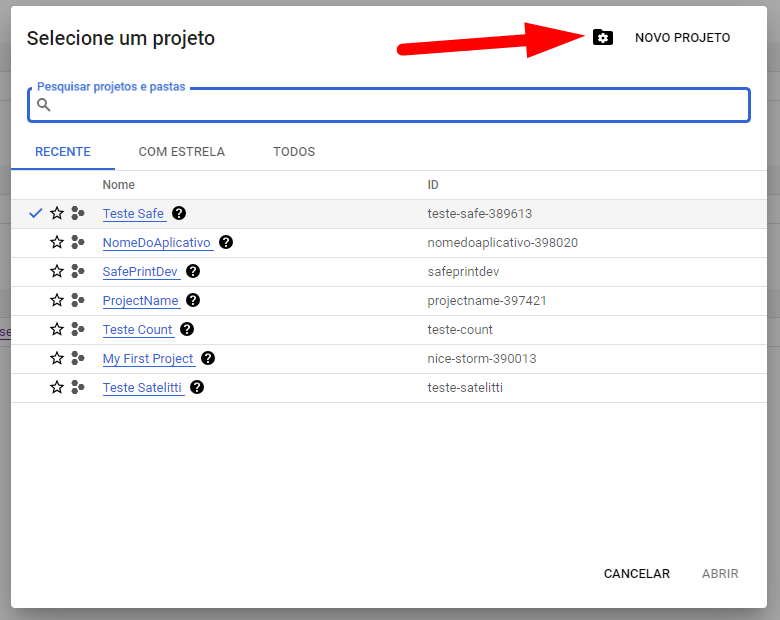Image resolution: width=780 pixels, height=620 pixels.
Task: Switch to the COM ESTRELA tab
Action: [182, 152]
